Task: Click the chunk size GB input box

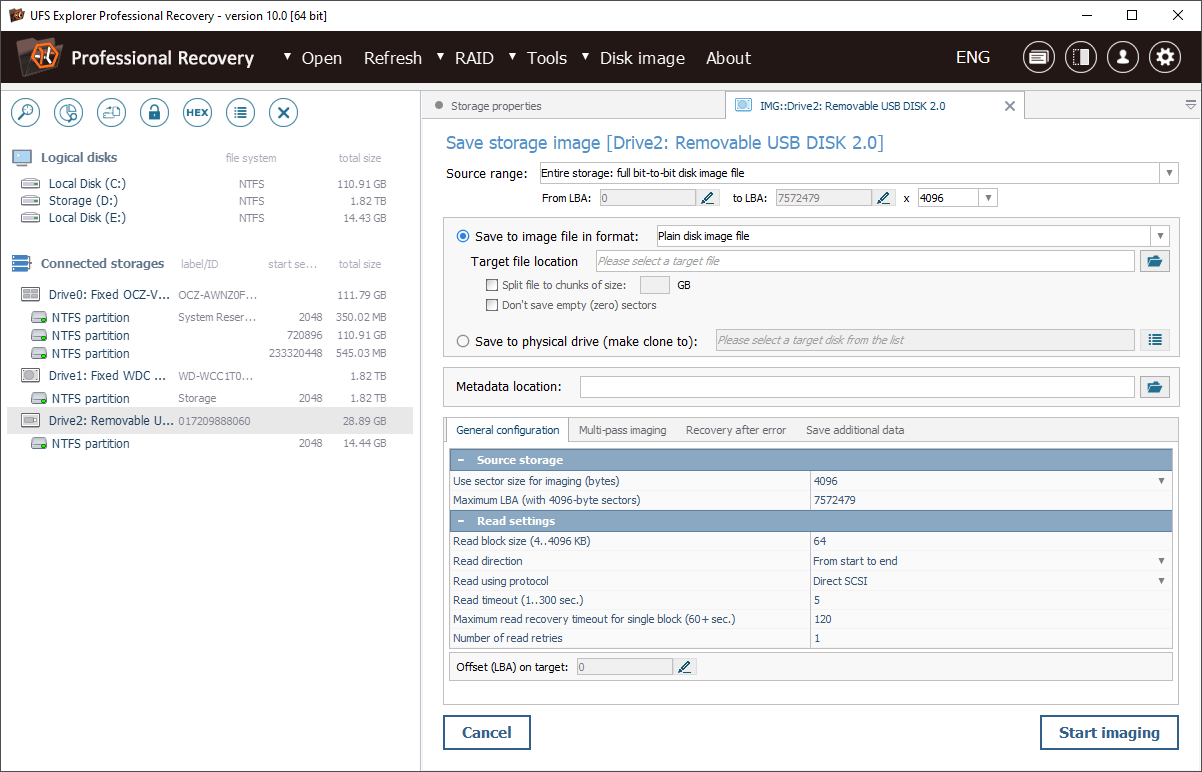Action: point(655,285)
